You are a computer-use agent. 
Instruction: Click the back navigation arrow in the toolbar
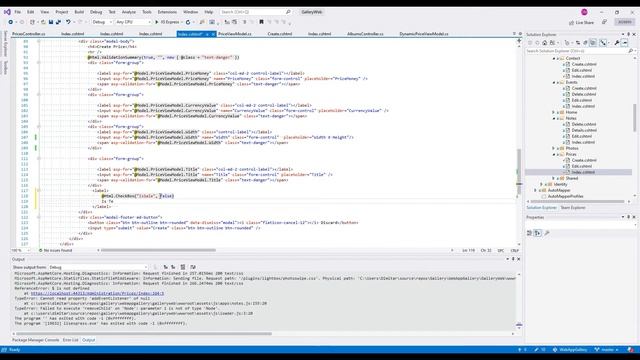11,22
